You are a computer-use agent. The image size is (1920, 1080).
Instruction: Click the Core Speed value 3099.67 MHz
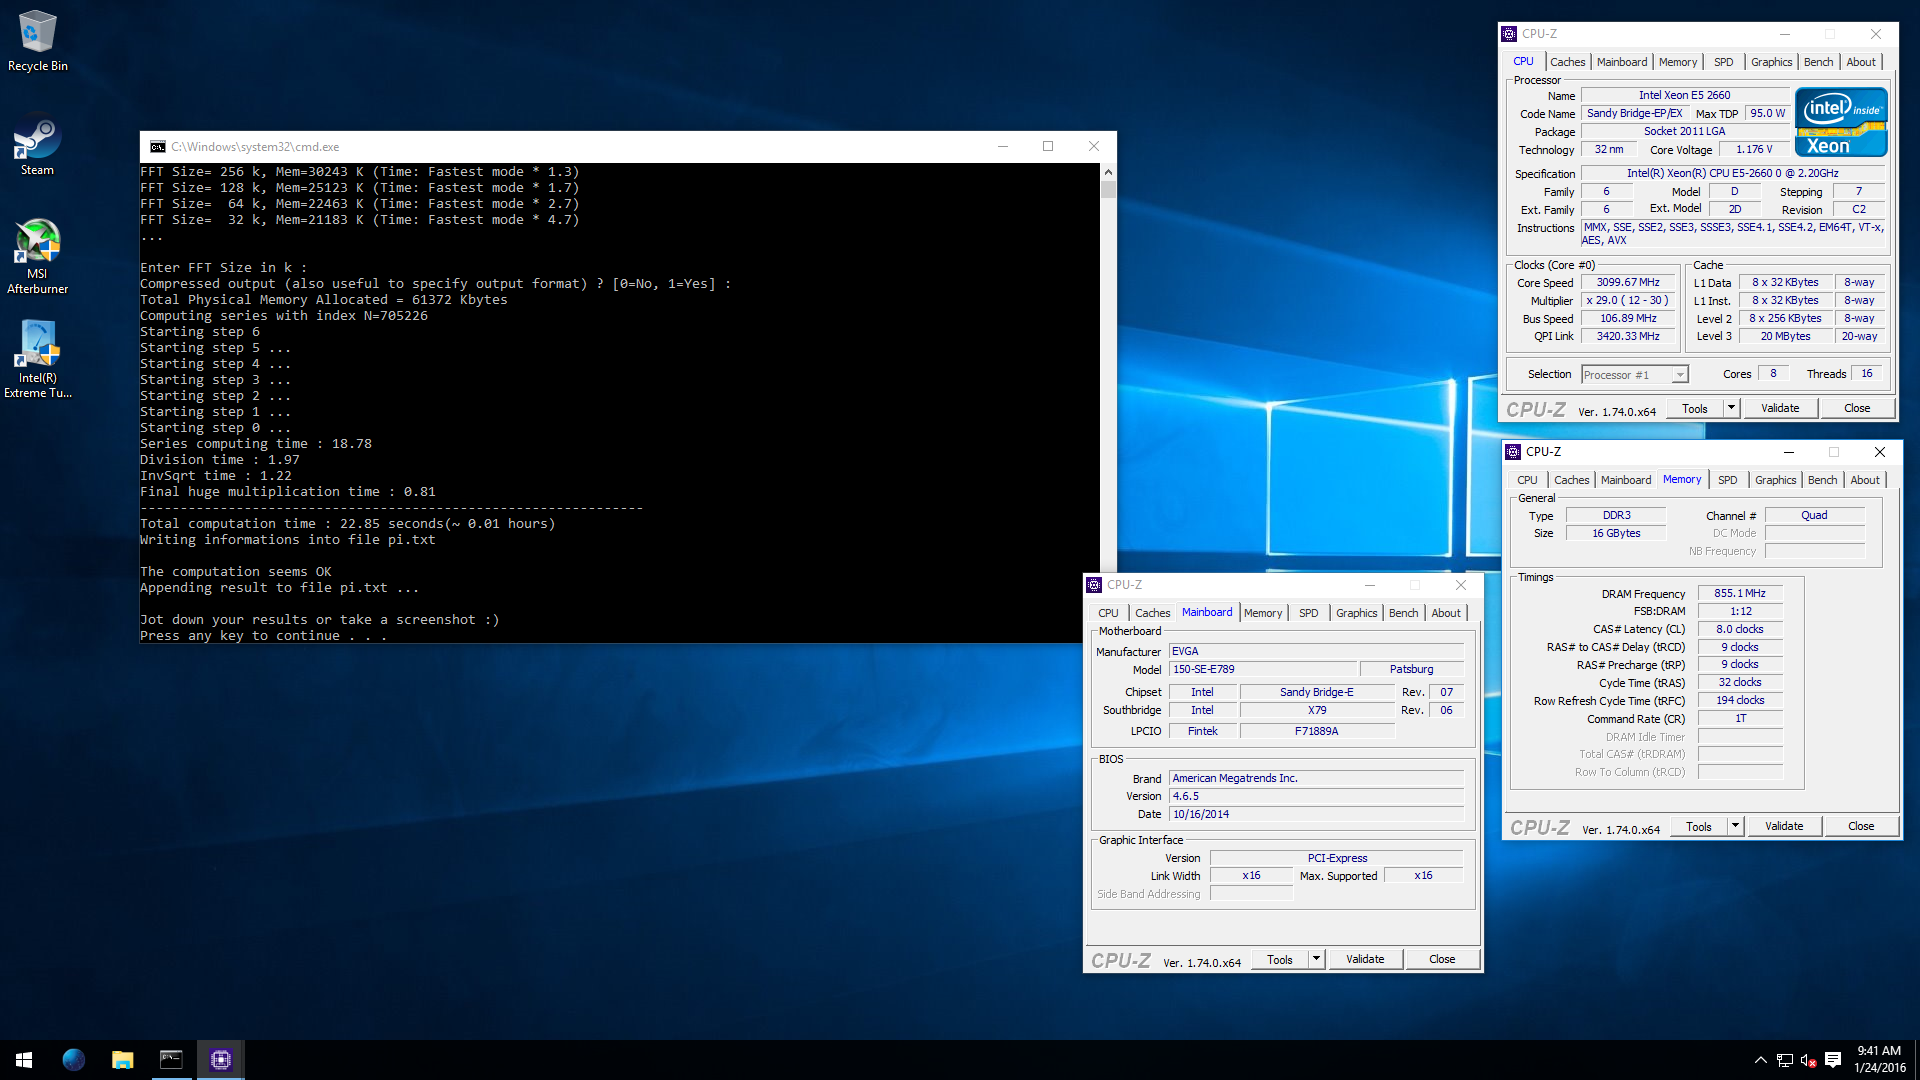1627,283
